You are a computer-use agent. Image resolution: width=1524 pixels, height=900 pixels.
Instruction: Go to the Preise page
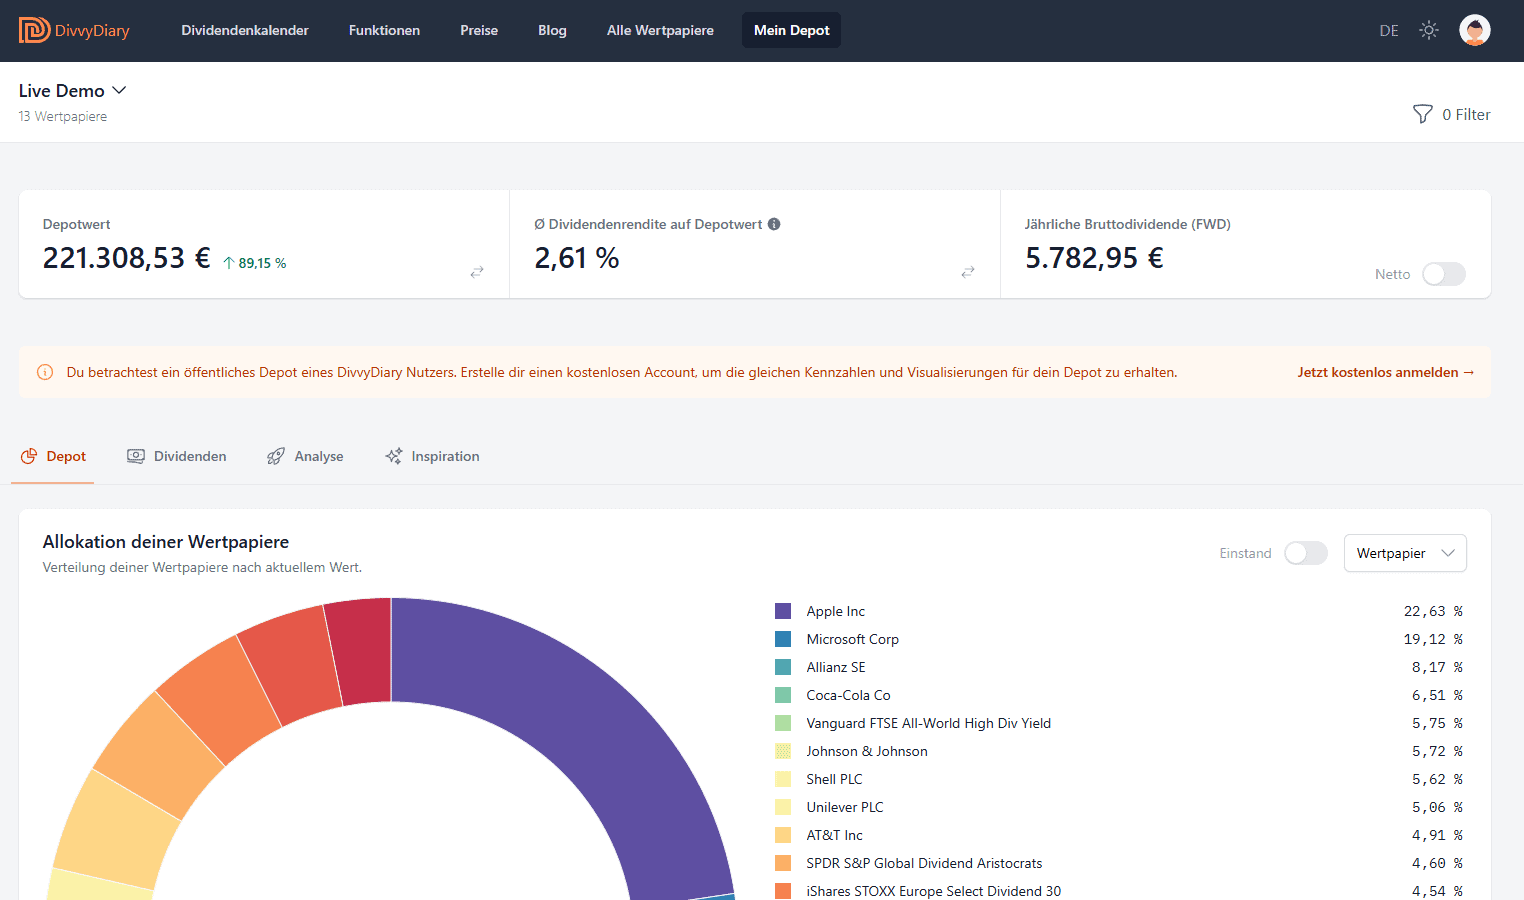[x=479, y=30]
